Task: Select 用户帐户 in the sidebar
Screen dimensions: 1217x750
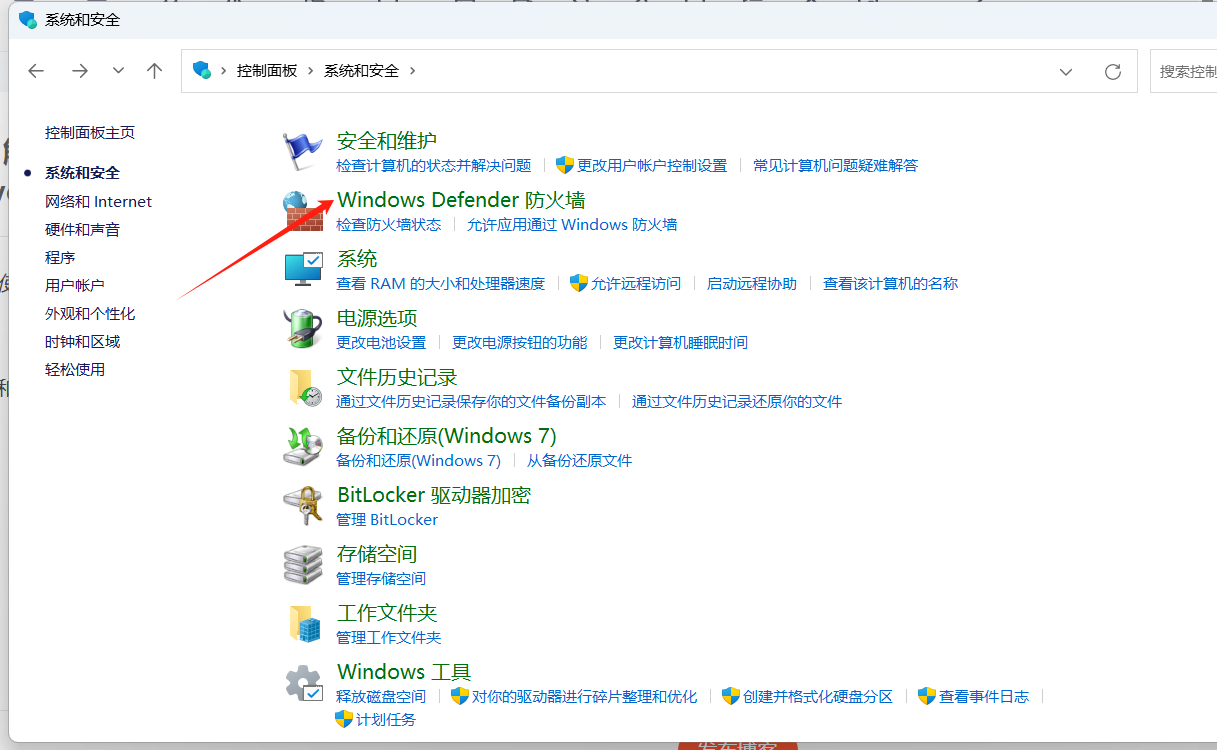Action: 75,285
